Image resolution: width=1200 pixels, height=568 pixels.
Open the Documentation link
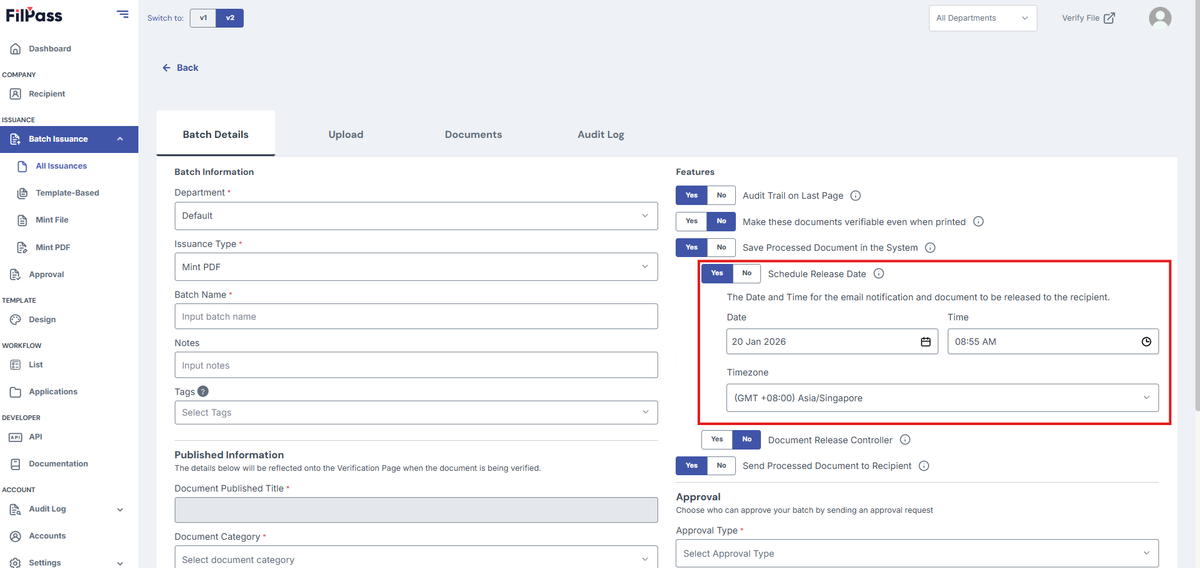(x=58, y=464)
